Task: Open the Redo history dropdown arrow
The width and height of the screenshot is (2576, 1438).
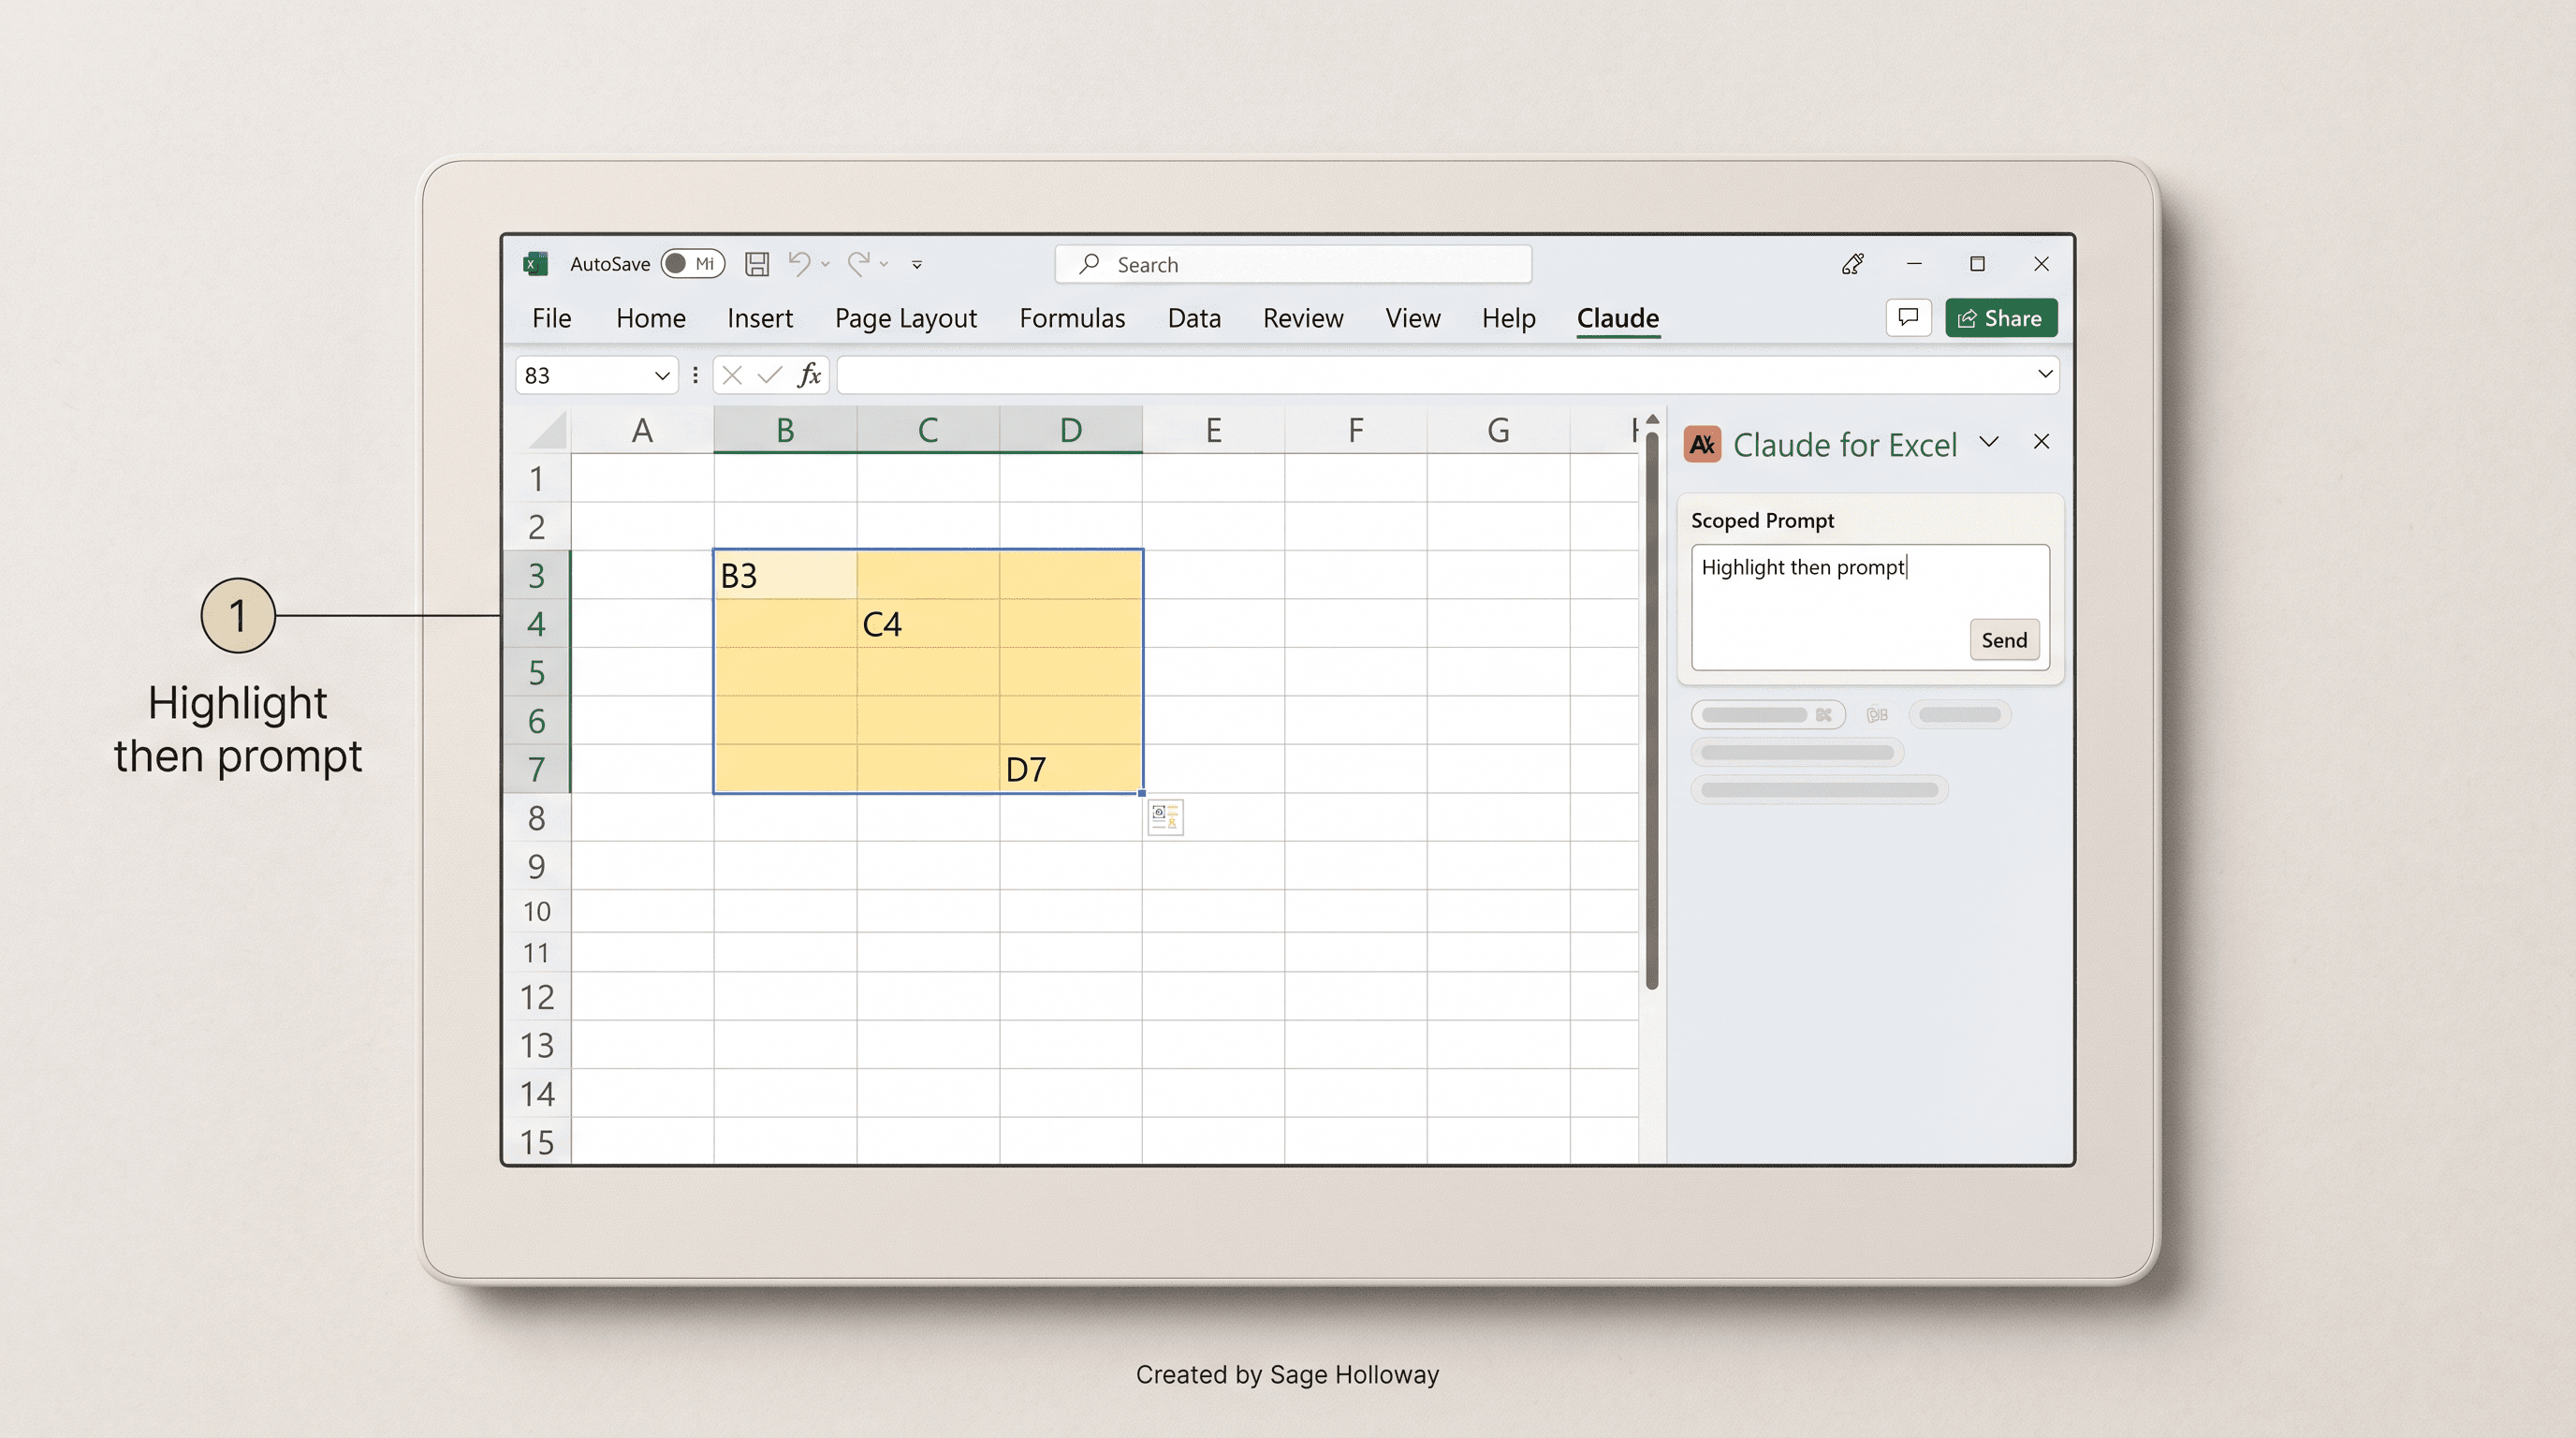Action: click(x=884, y=265)
